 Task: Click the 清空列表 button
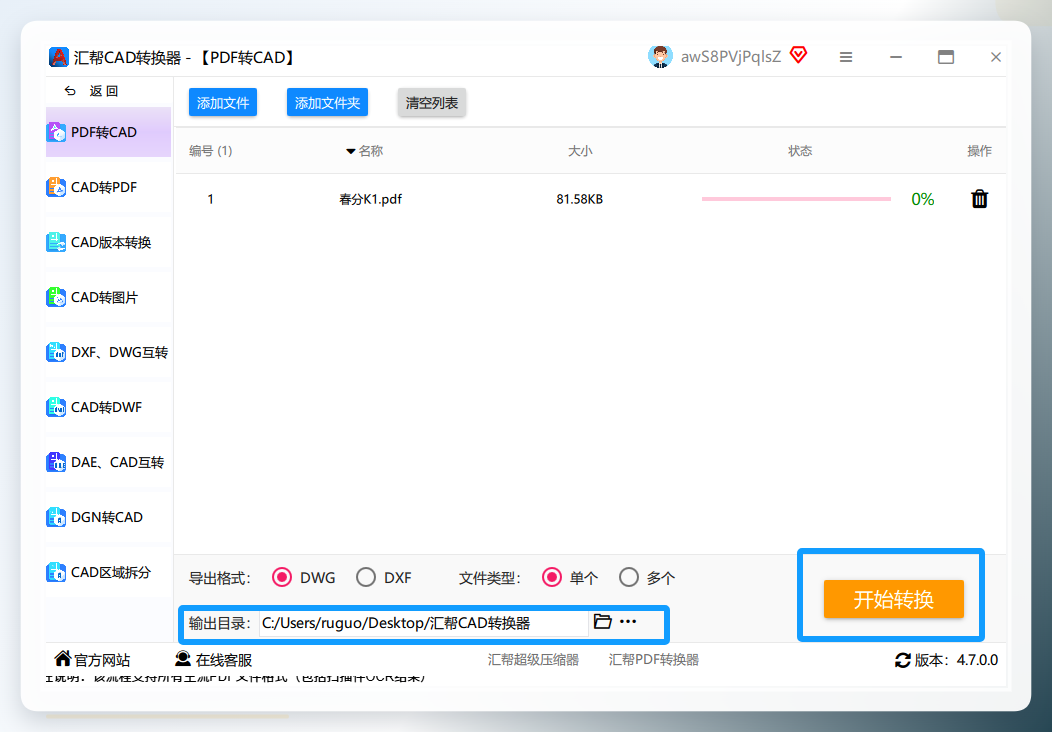431,103
